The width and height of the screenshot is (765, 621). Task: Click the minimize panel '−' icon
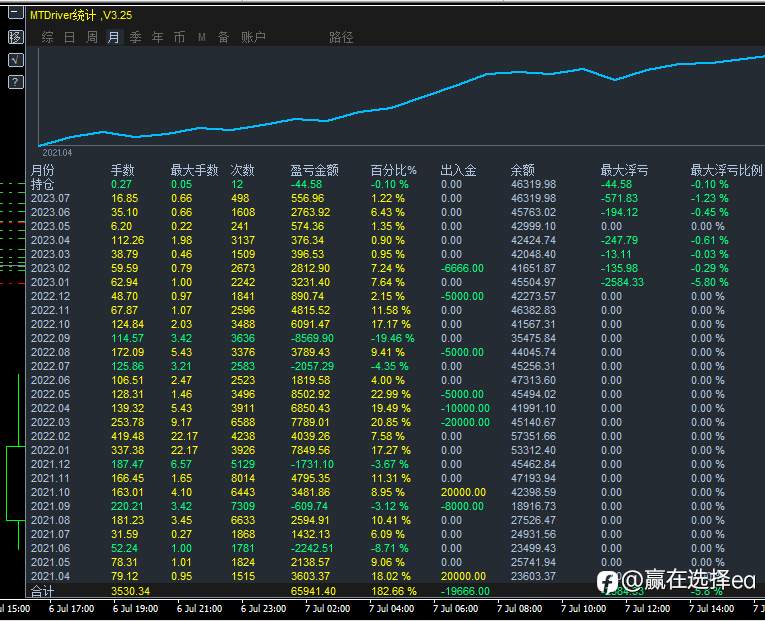click(x=16, y=12)
